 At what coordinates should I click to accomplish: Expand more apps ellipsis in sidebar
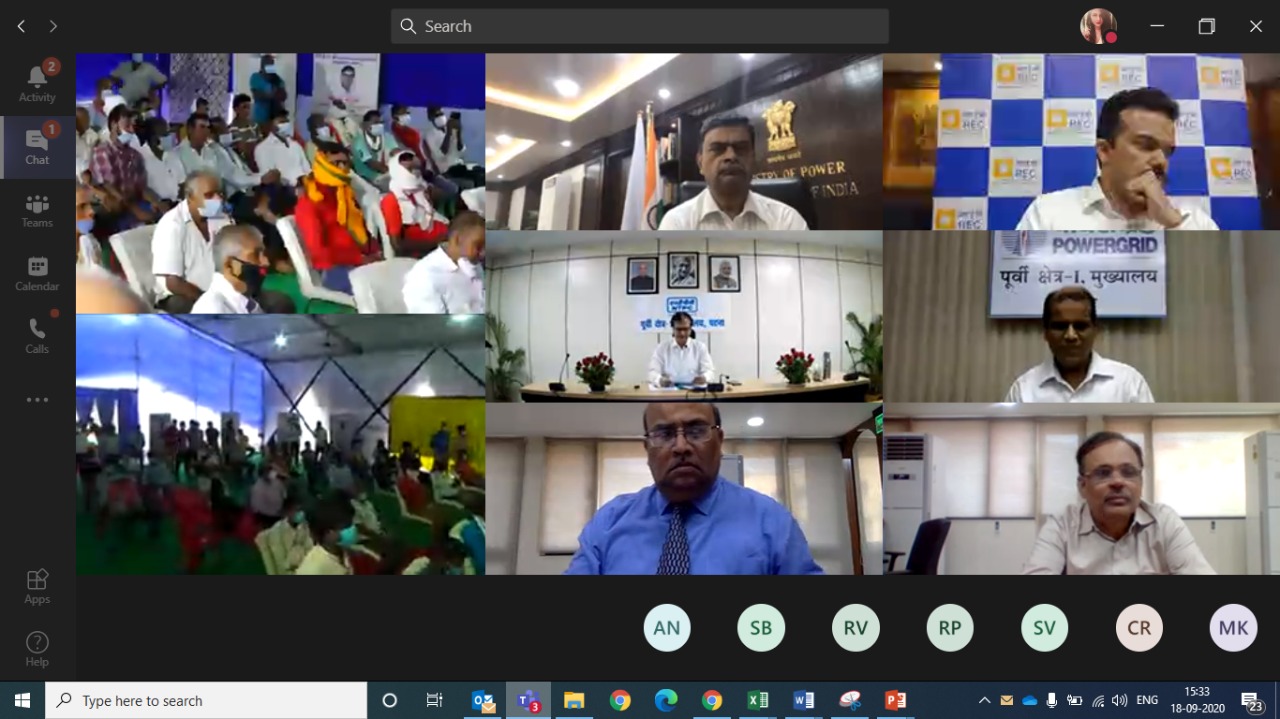click(x=37, y=400)
